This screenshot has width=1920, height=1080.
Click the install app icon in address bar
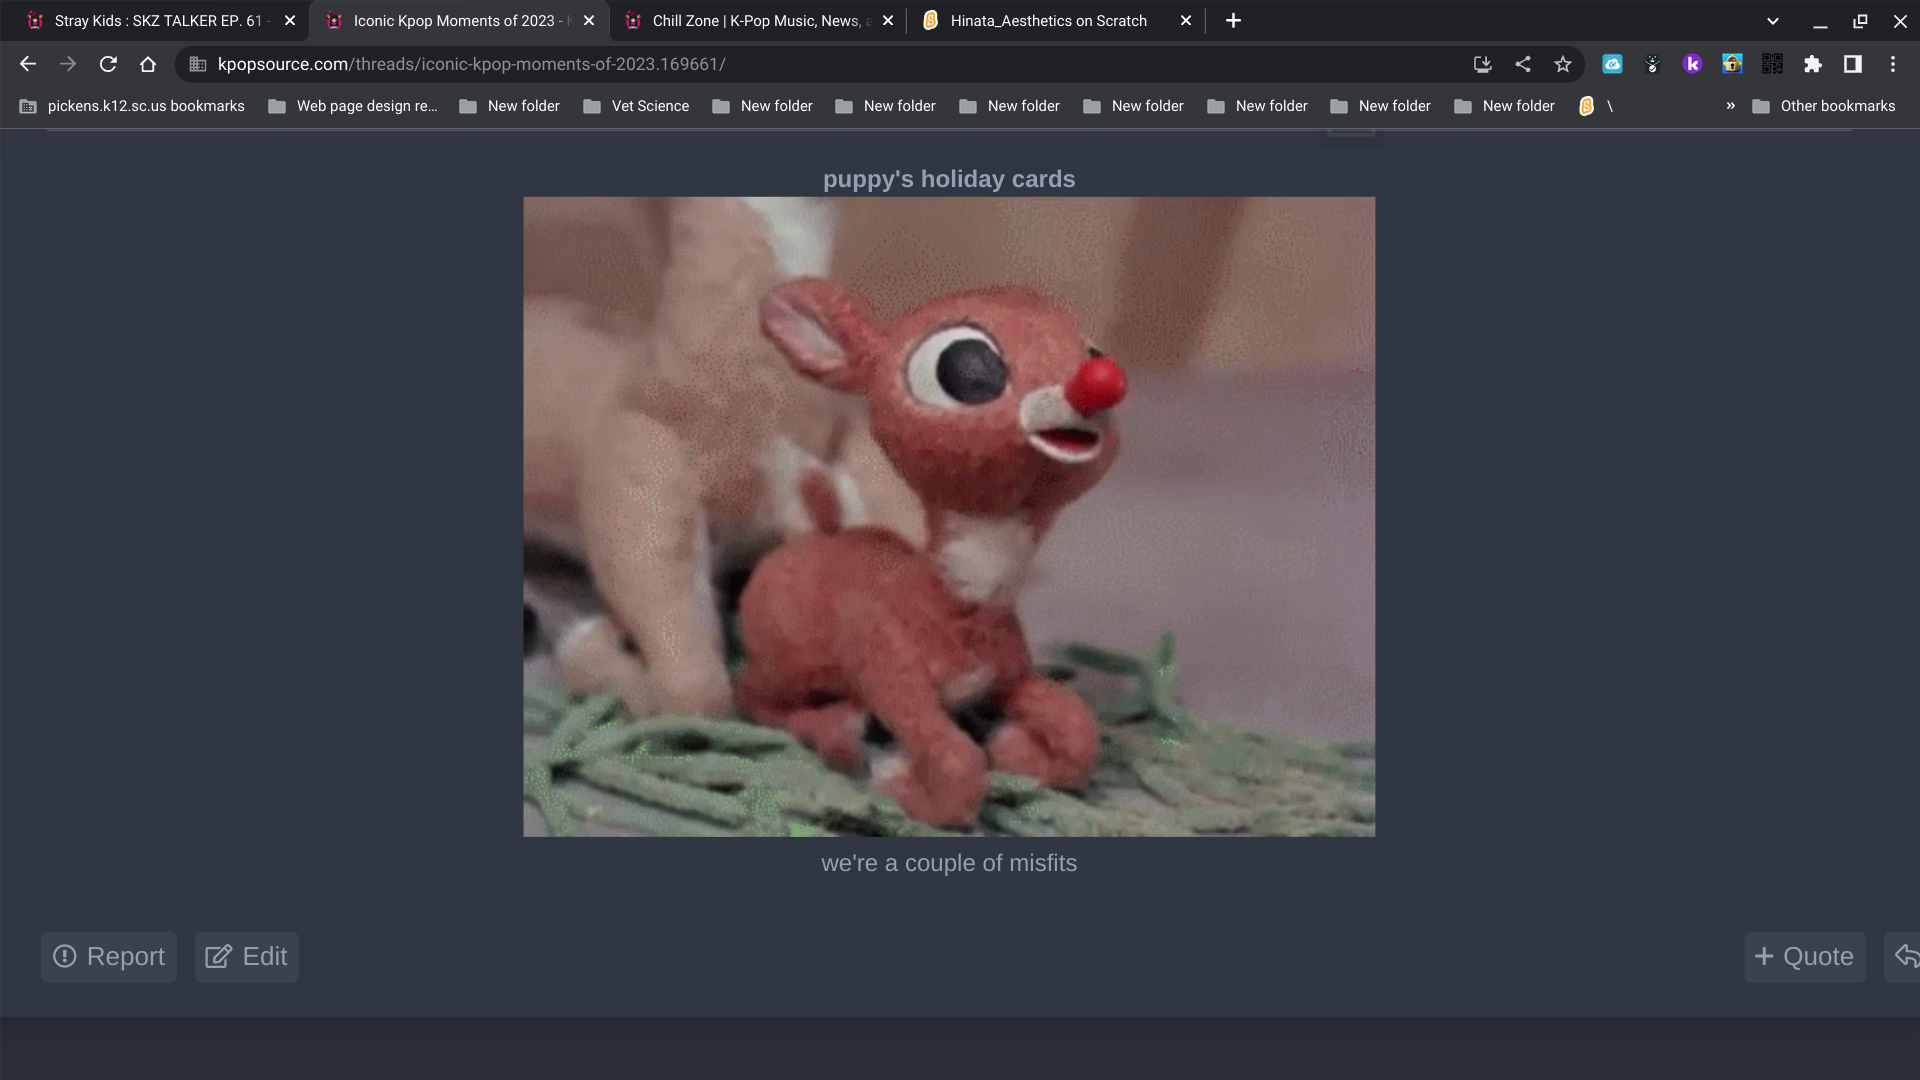[1483, 64]
